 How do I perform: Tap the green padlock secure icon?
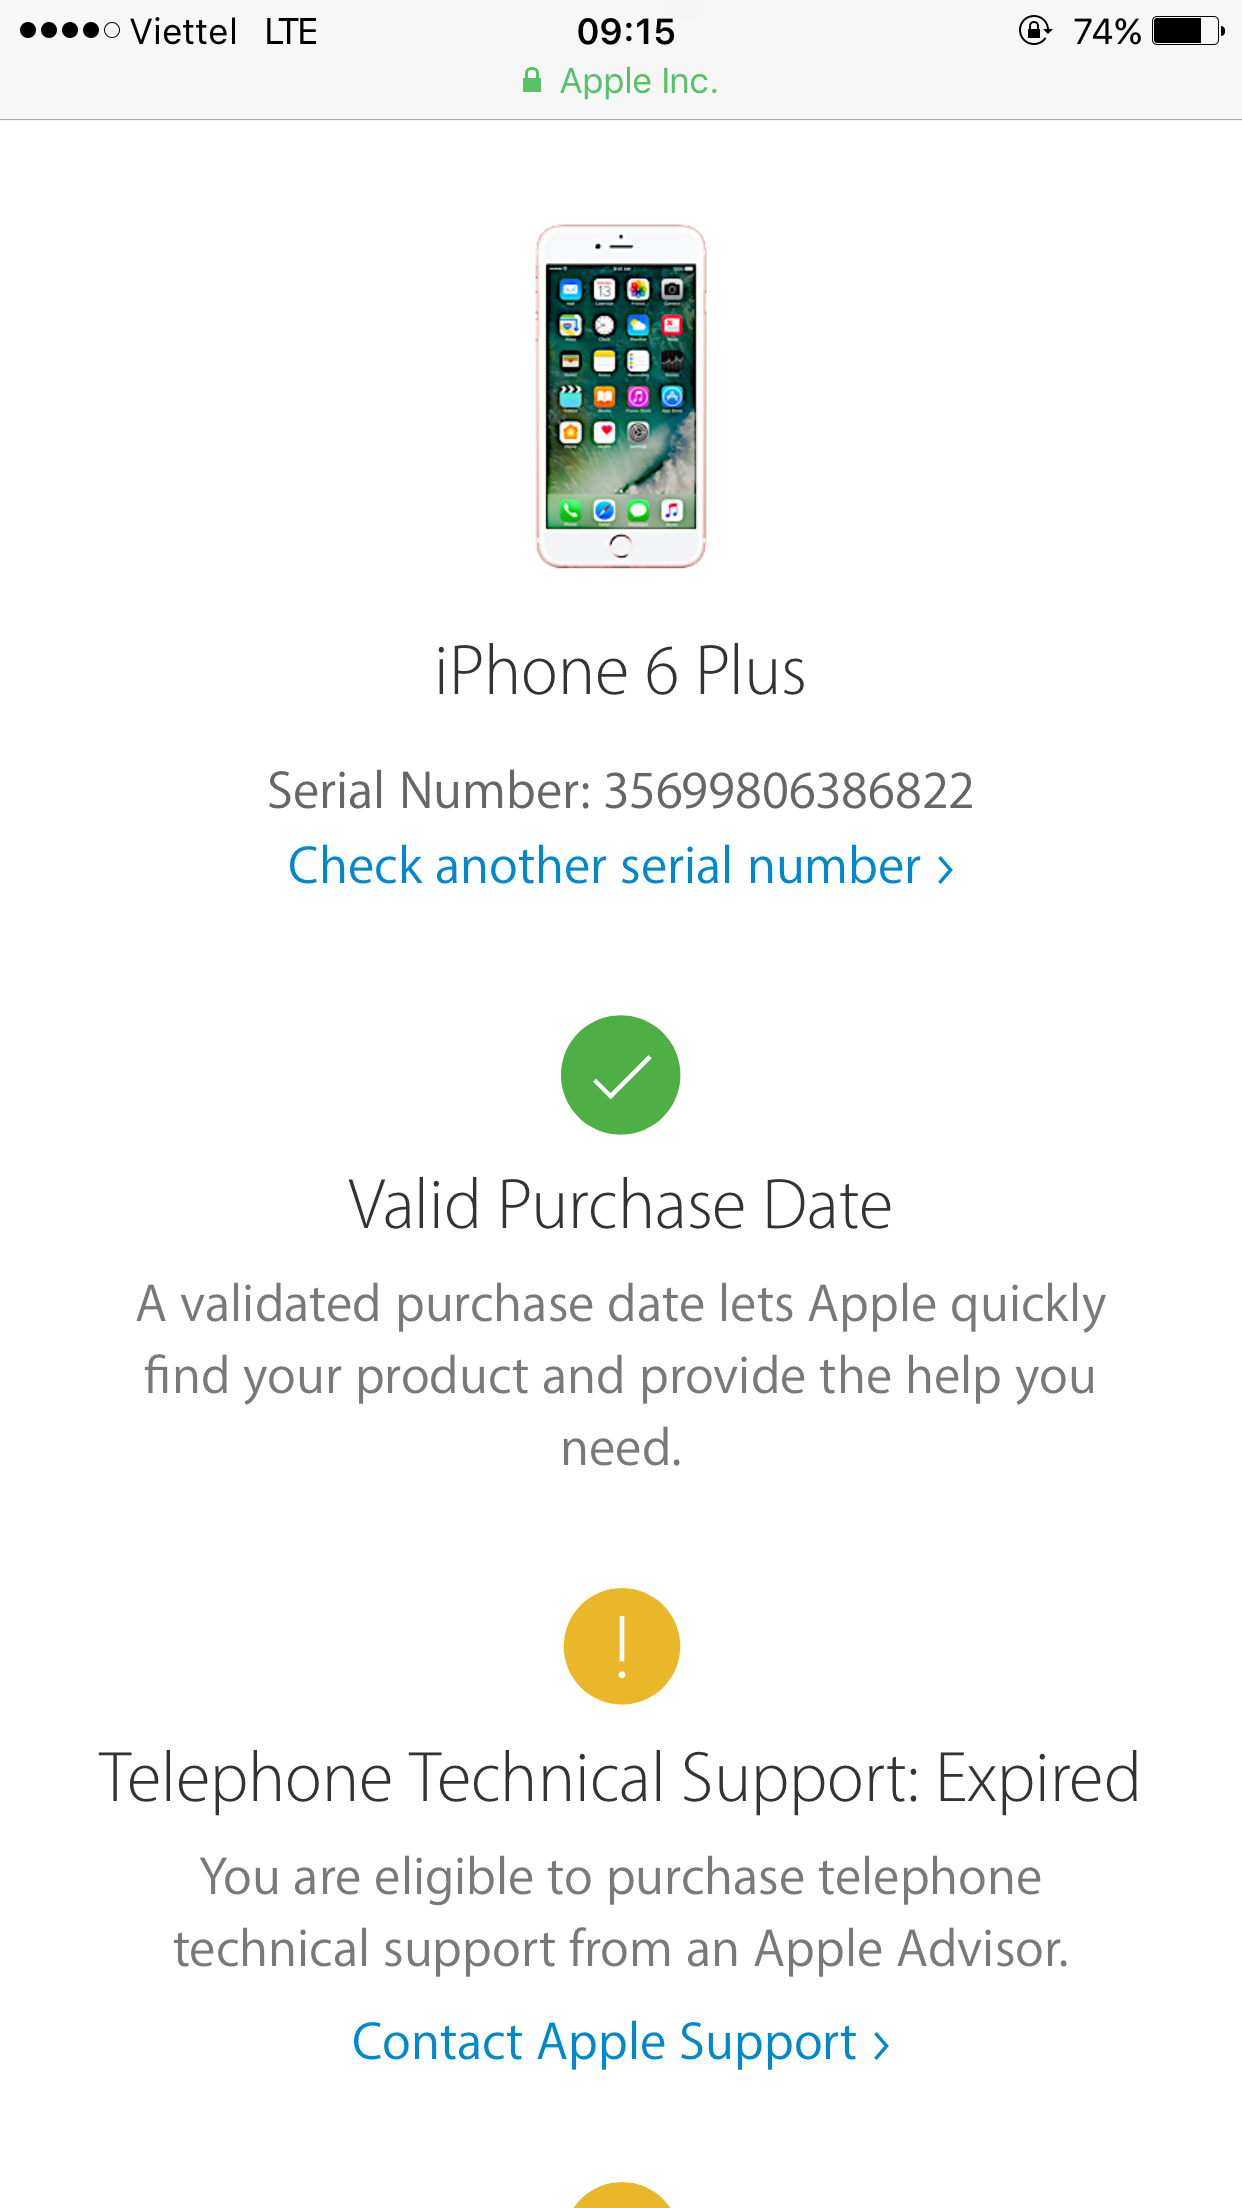pyautogui.click(x=532, y=81)
